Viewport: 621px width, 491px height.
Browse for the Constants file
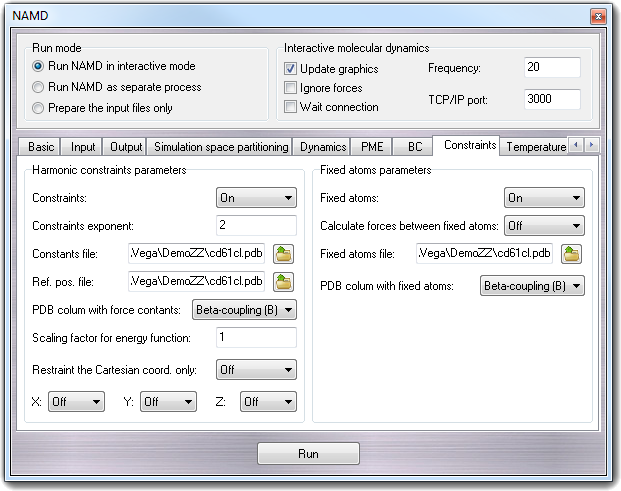click(285, 254)
